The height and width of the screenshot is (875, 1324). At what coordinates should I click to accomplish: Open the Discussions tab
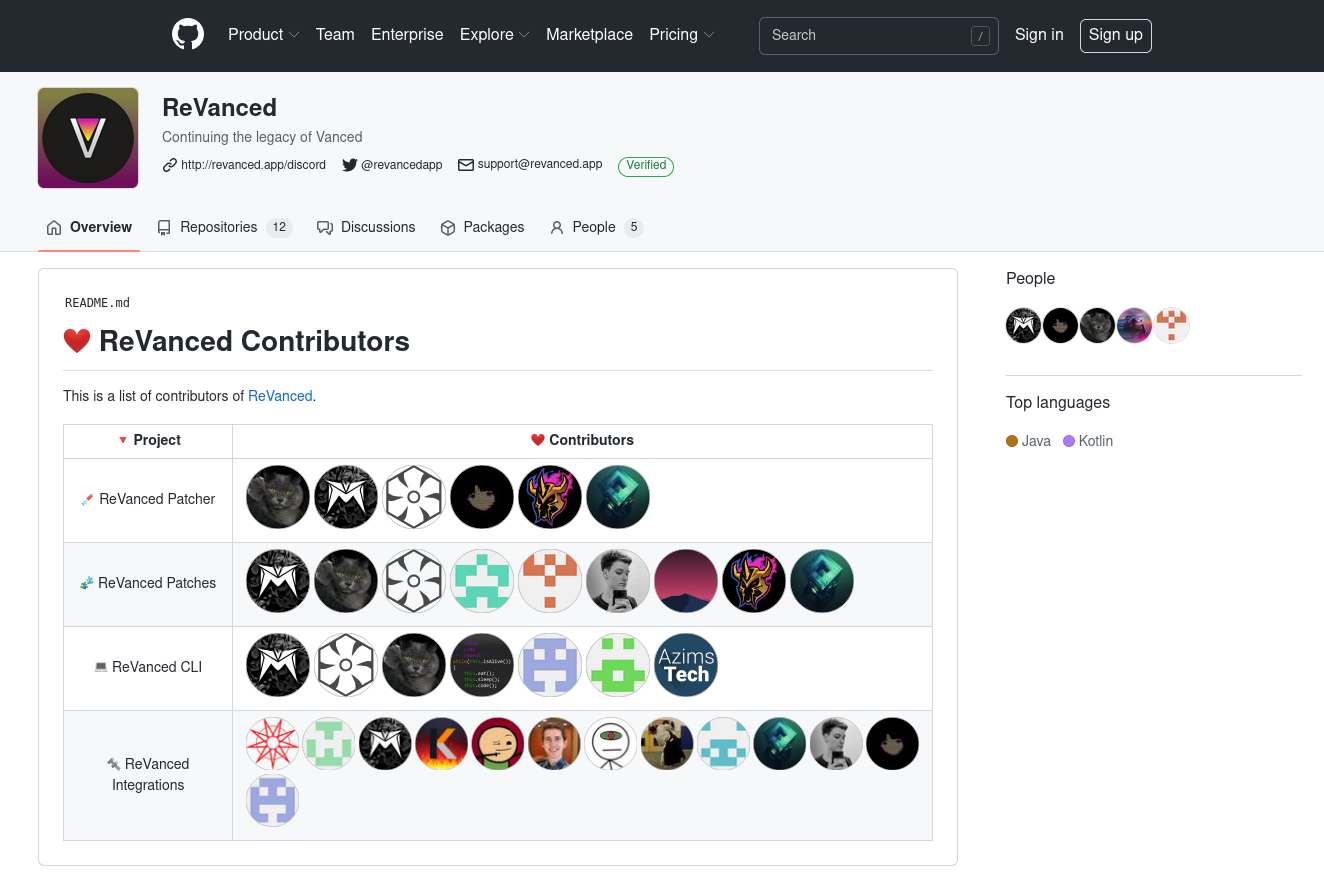pos(366,227)
